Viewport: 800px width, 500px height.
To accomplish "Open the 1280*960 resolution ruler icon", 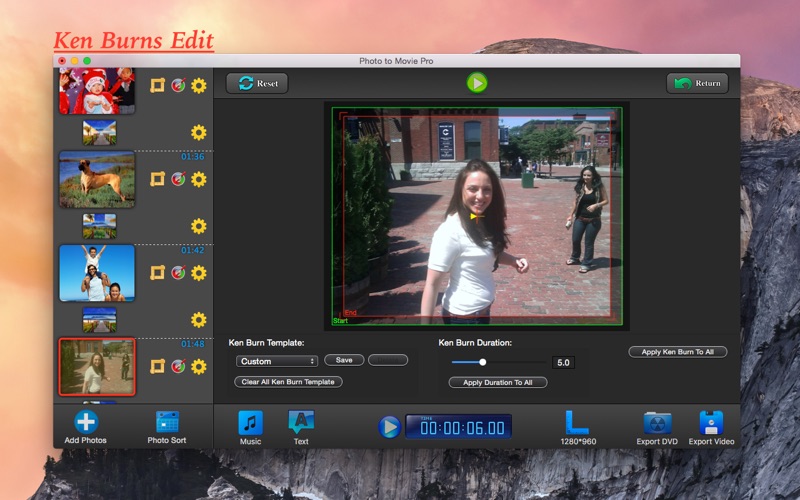I will click(x=577, y=423).
